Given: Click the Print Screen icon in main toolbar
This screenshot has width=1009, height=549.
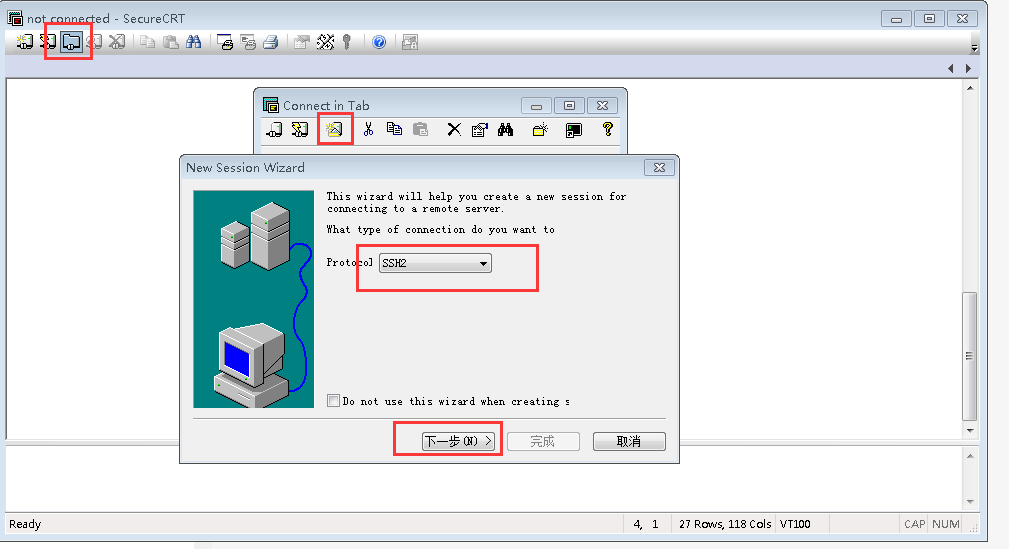Looking at the screenshot, I should point(225,42).
